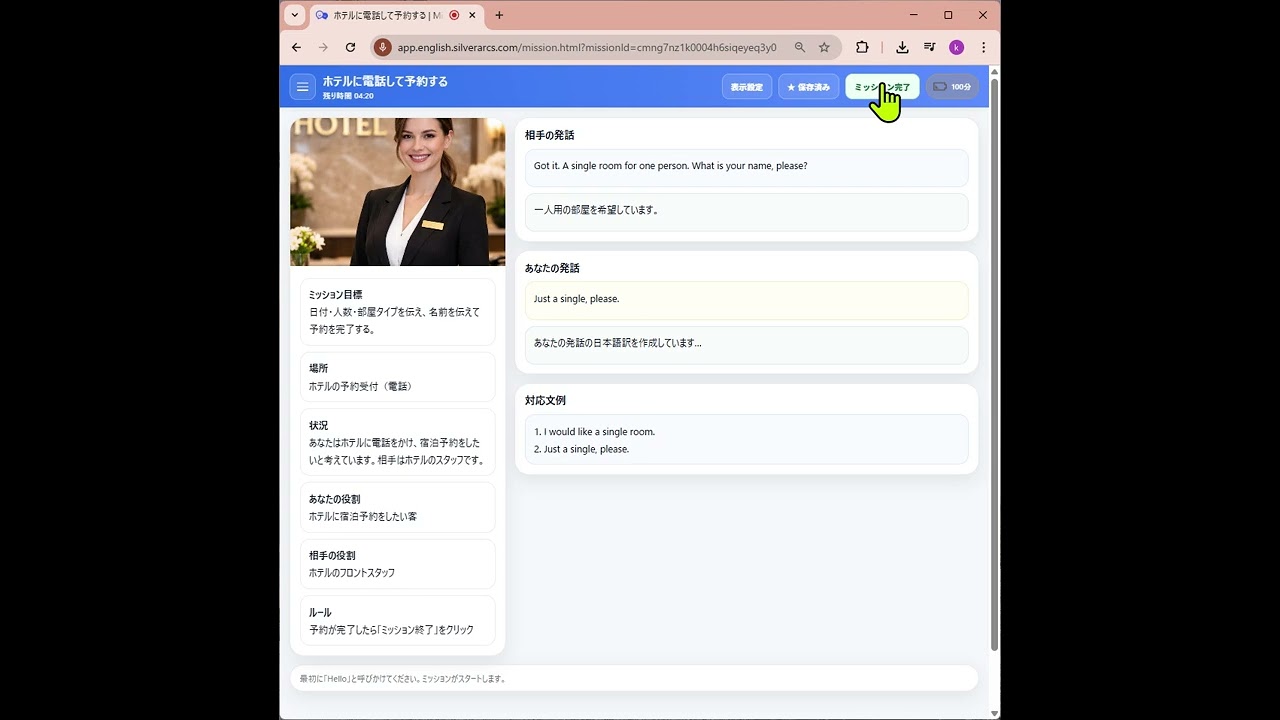Select the ホテルに電話して予約する browser tab

[396, 15]
